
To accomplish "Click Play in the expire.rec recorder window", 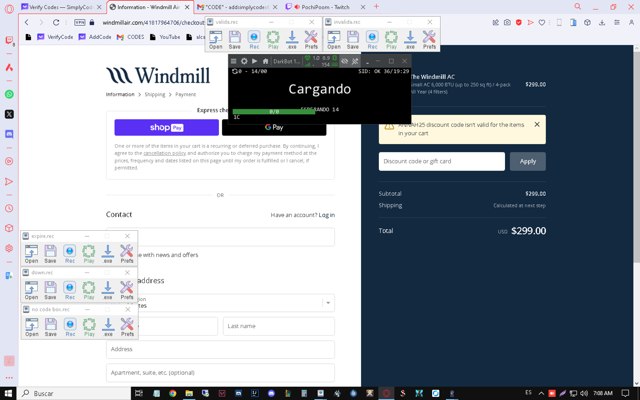I will (89, 254).
